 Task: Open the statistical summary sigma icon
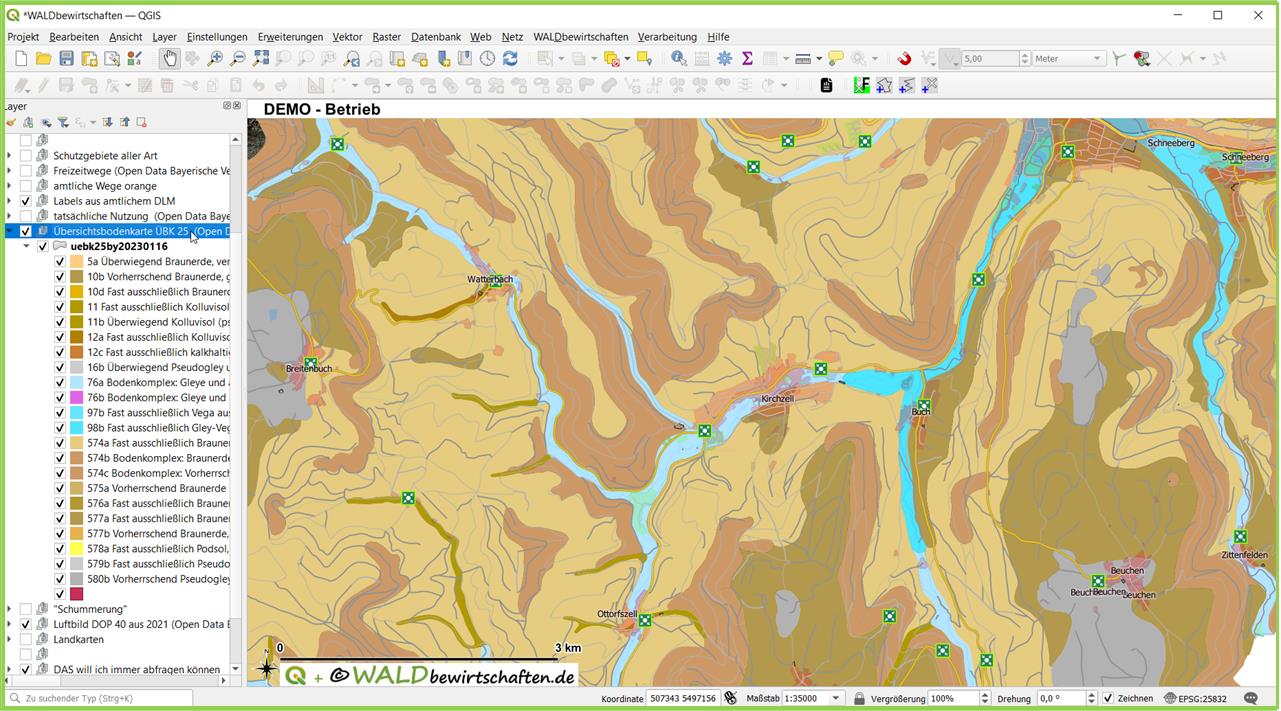[x=747, y=59]
